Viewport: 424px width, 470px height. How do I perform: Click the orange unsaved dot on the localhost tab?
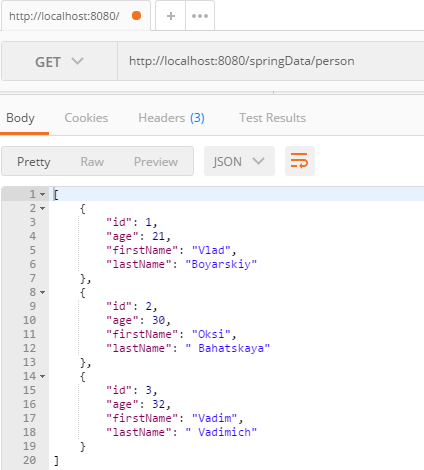point(136,16)
